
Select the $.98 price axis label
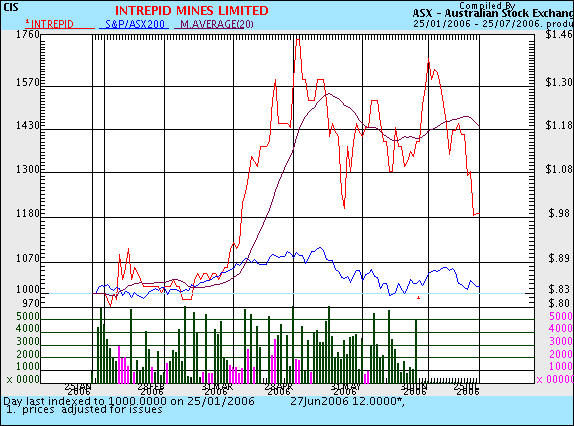point(560,213)
